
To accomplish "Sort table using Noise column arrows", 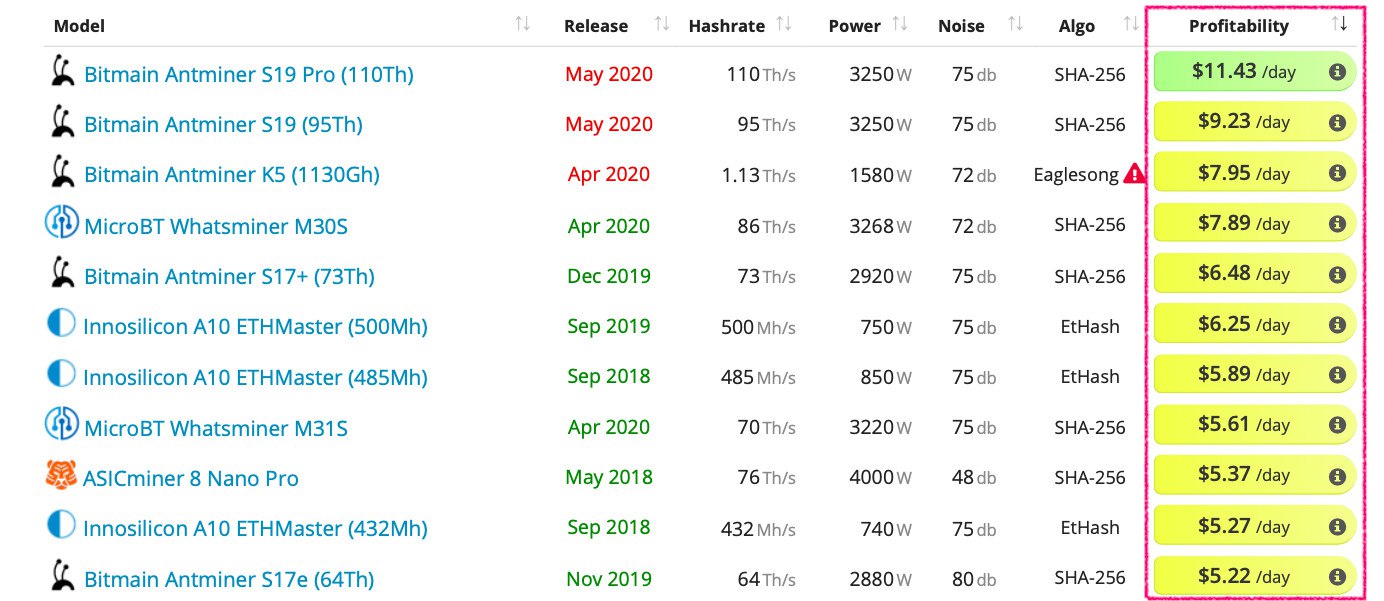I will point(1015,24).
